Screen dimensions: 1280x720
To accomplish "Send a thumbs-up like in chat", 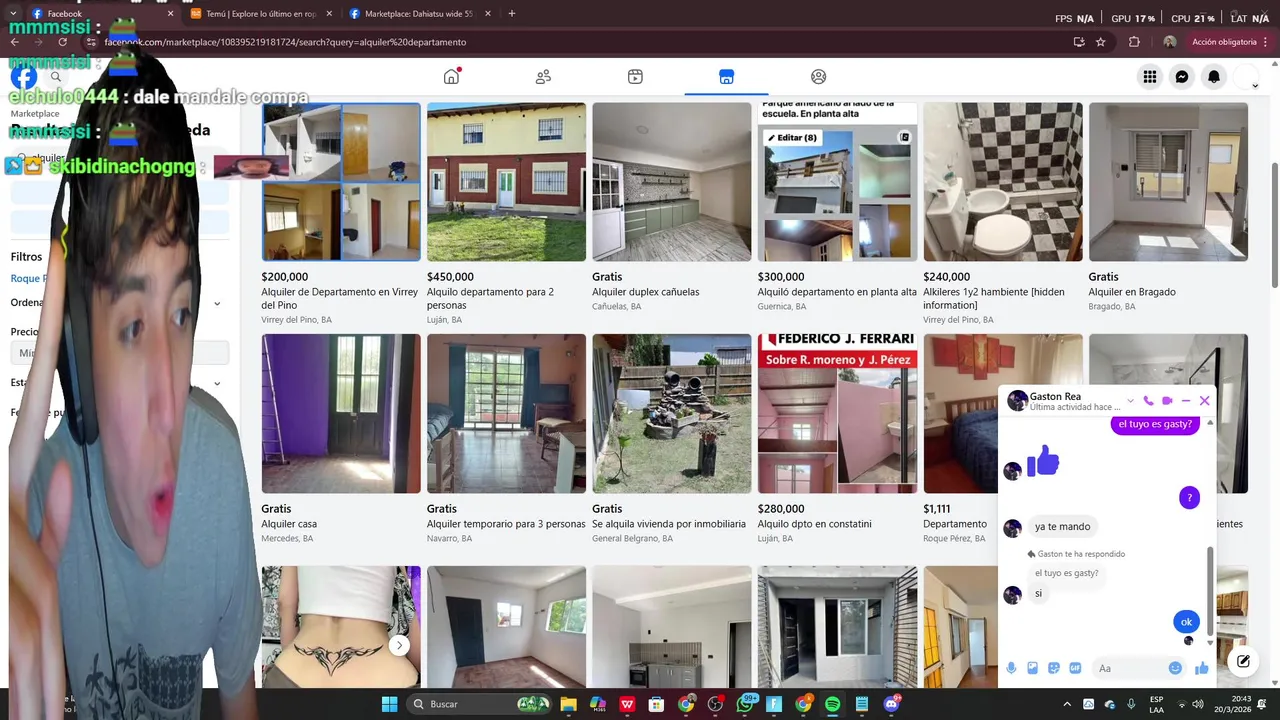I will pyautogui.click(x=1201, y=668).
